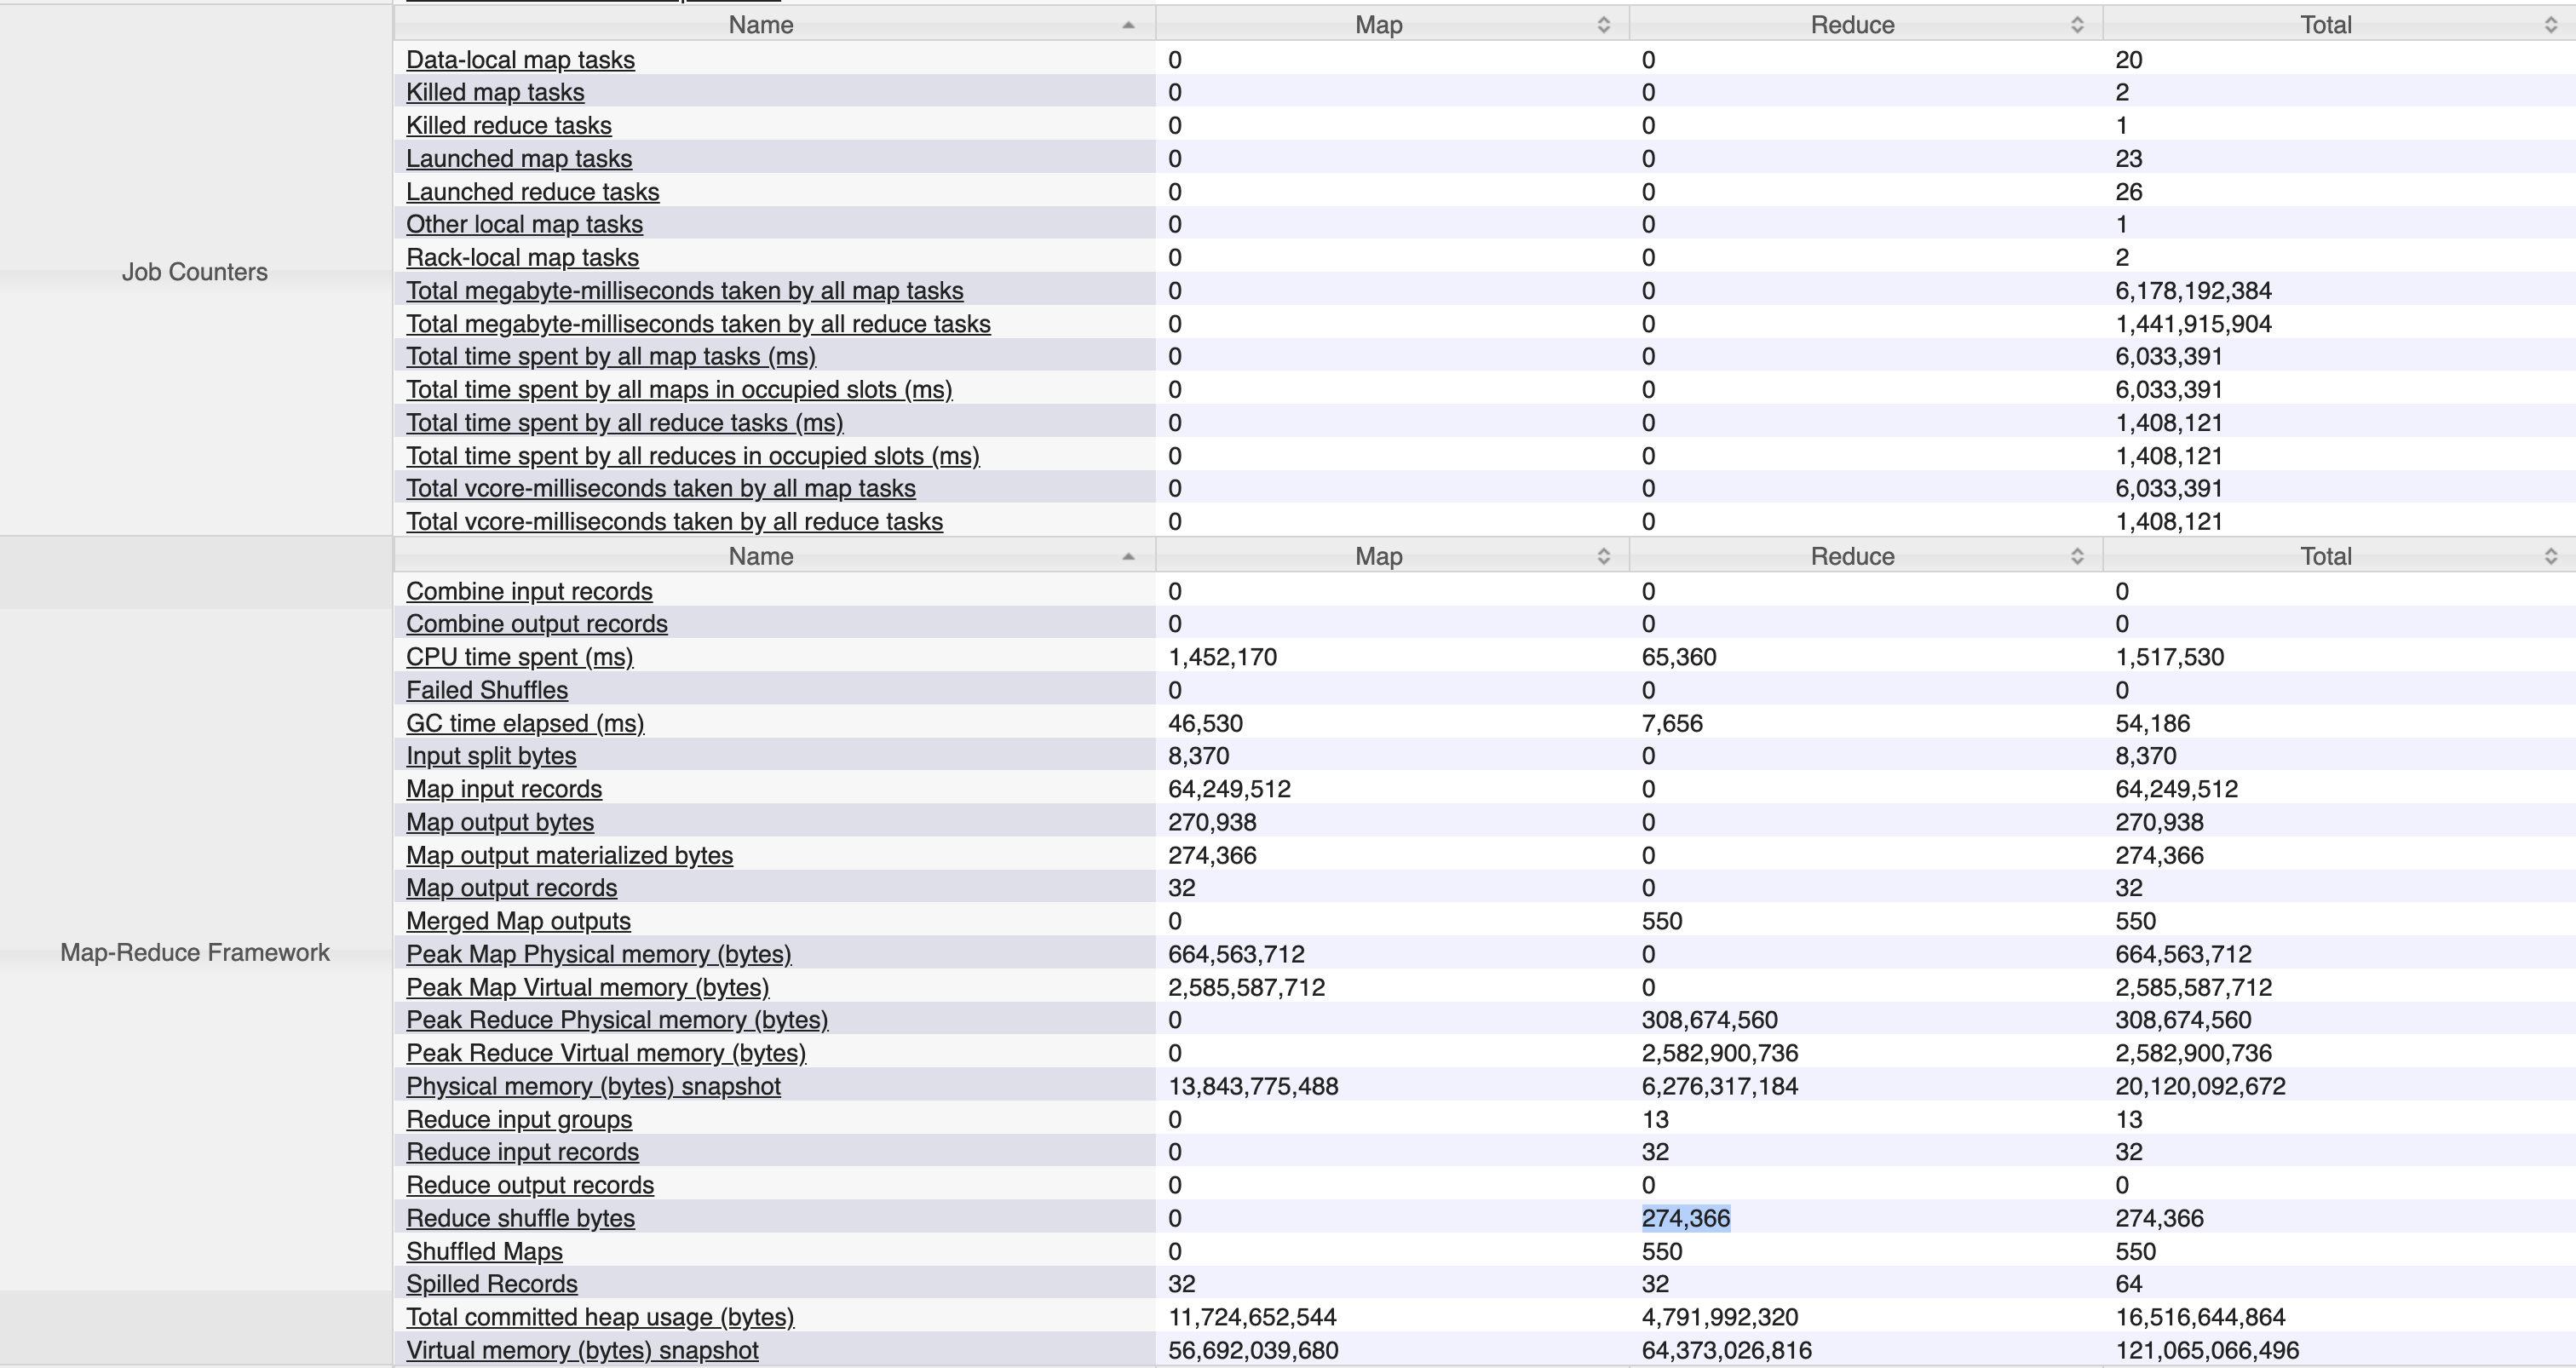
Task: Select highlighted Reduce shuffle bytes value 274,366
Action: [x=1686, y=1219]
